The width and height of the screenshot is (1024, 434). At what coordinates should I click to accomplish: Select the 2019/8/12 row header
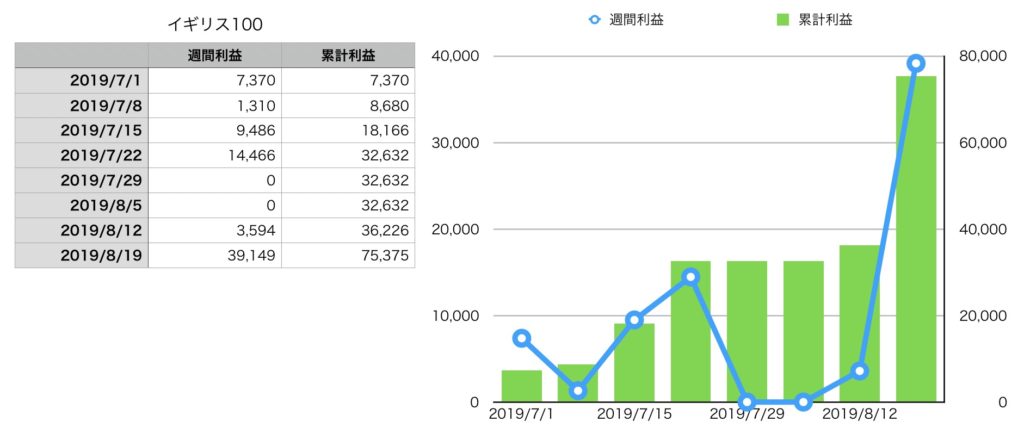82,230
